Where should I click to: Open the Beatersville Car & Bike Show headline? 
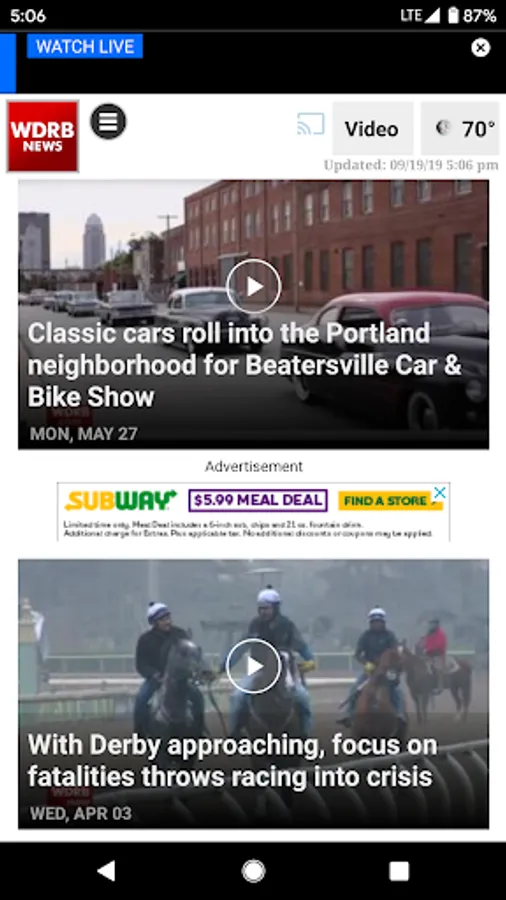pos(244,365)
